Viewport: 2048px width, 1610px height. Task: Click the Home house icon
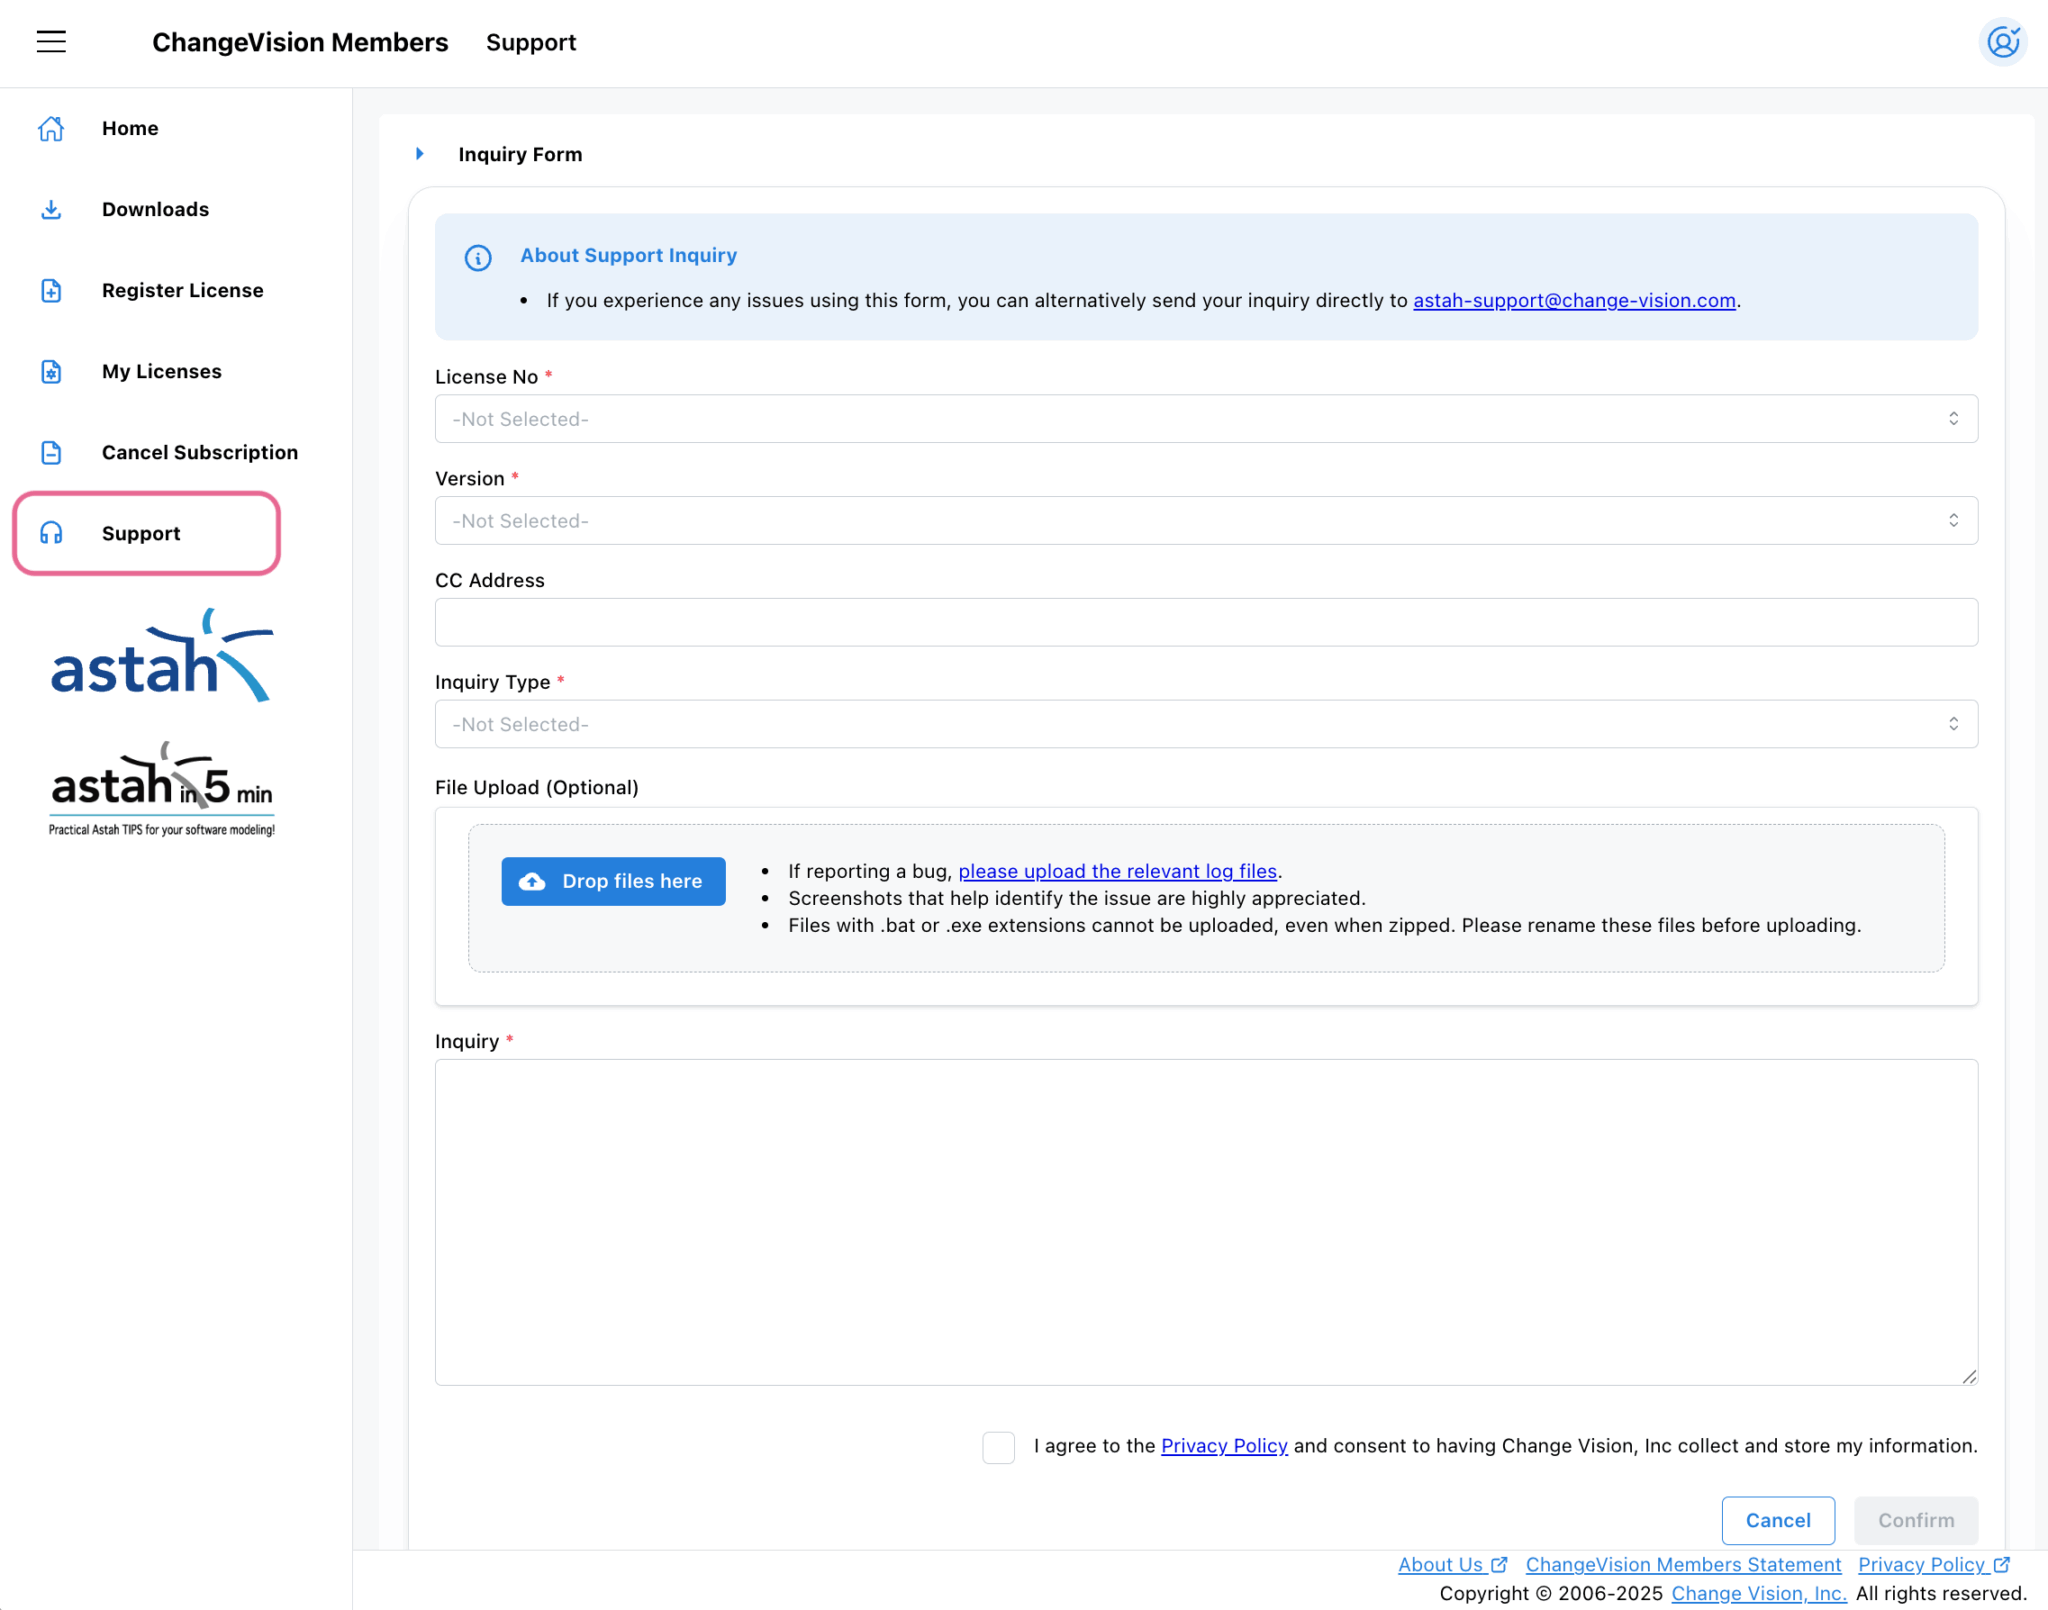pos(51,128)
